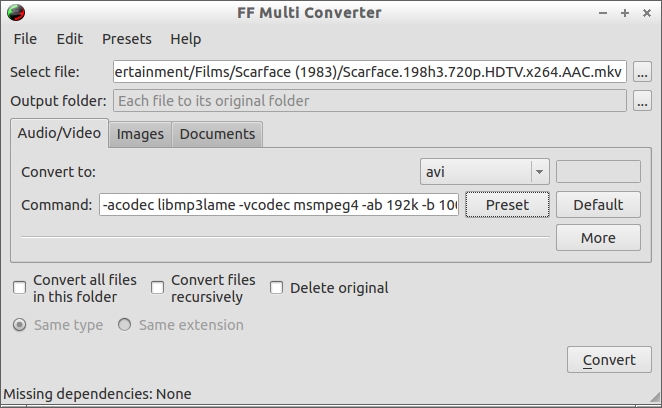The image size is (662, 408).
Task: Switch to the Documents tab
Action: coord(217,134)
